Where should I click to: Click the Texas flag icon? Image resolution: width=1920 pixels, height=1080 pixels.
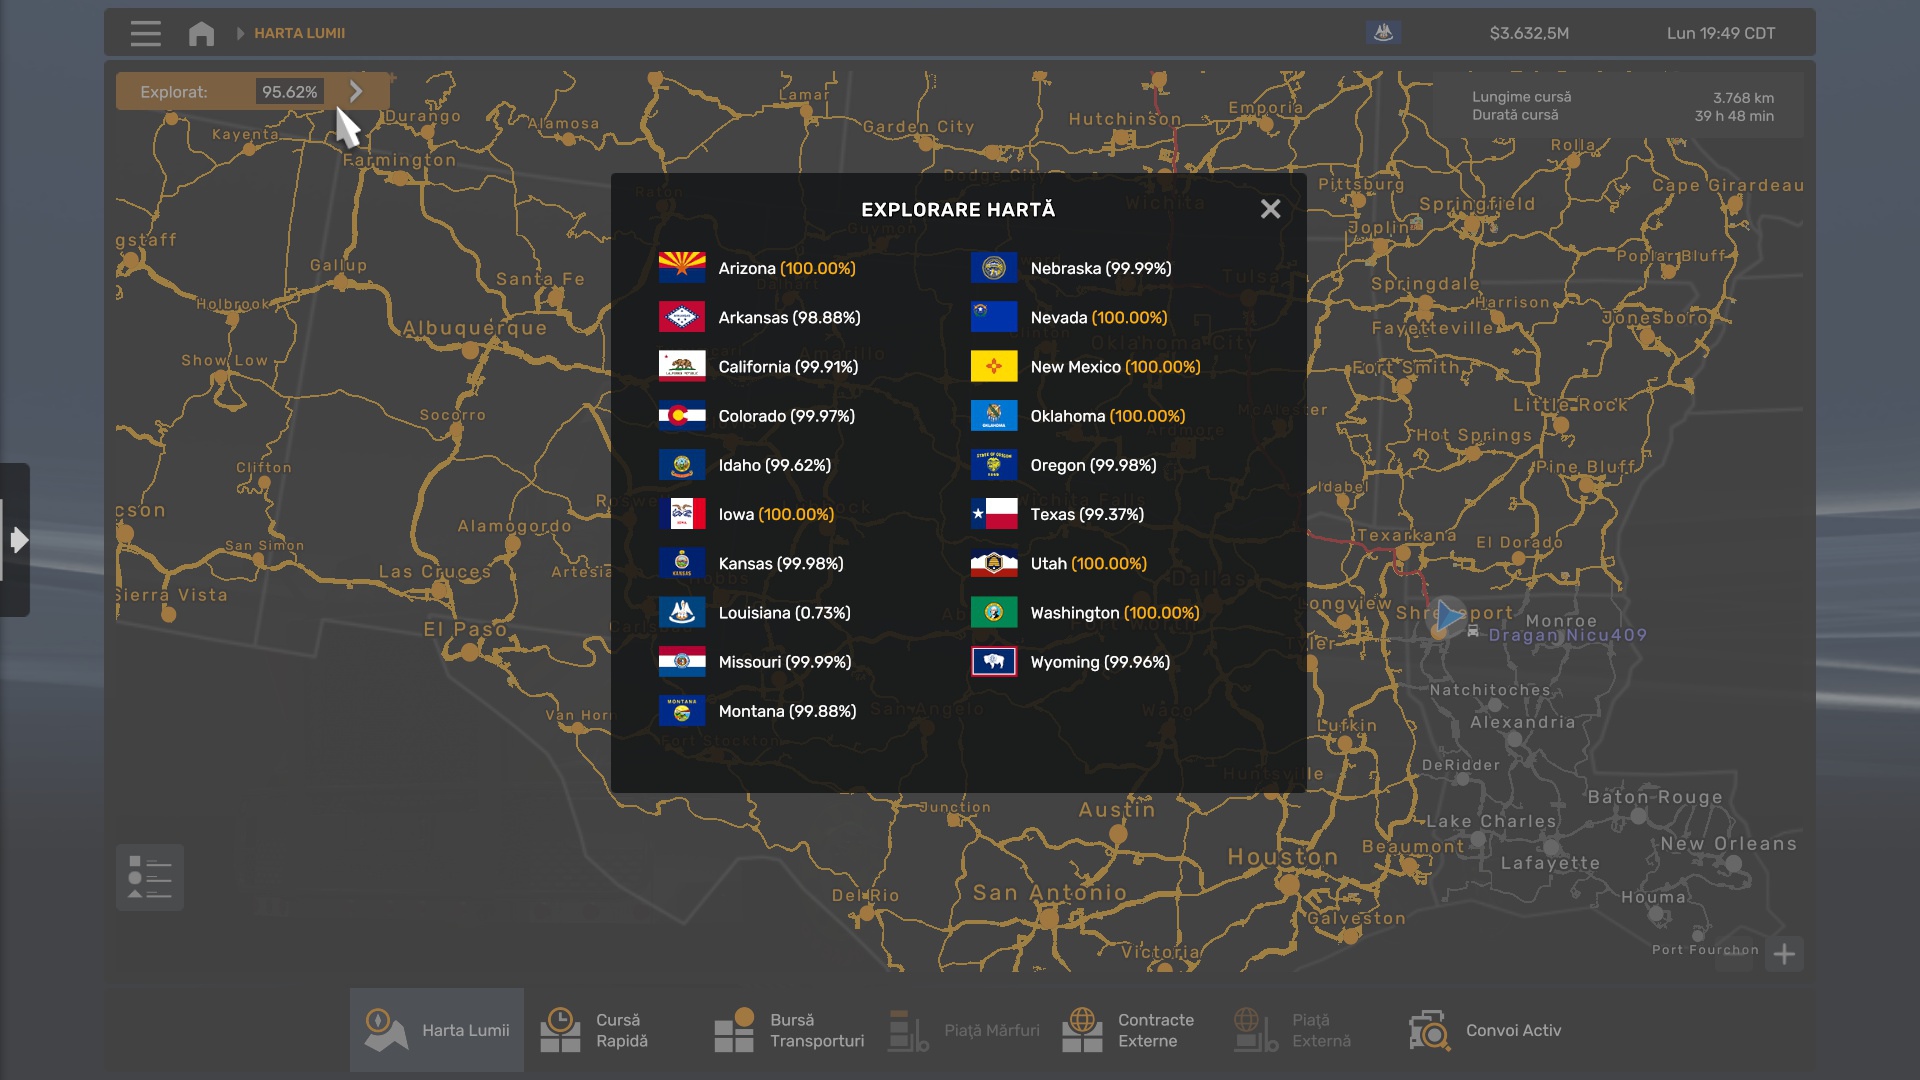tap(993, 514)
